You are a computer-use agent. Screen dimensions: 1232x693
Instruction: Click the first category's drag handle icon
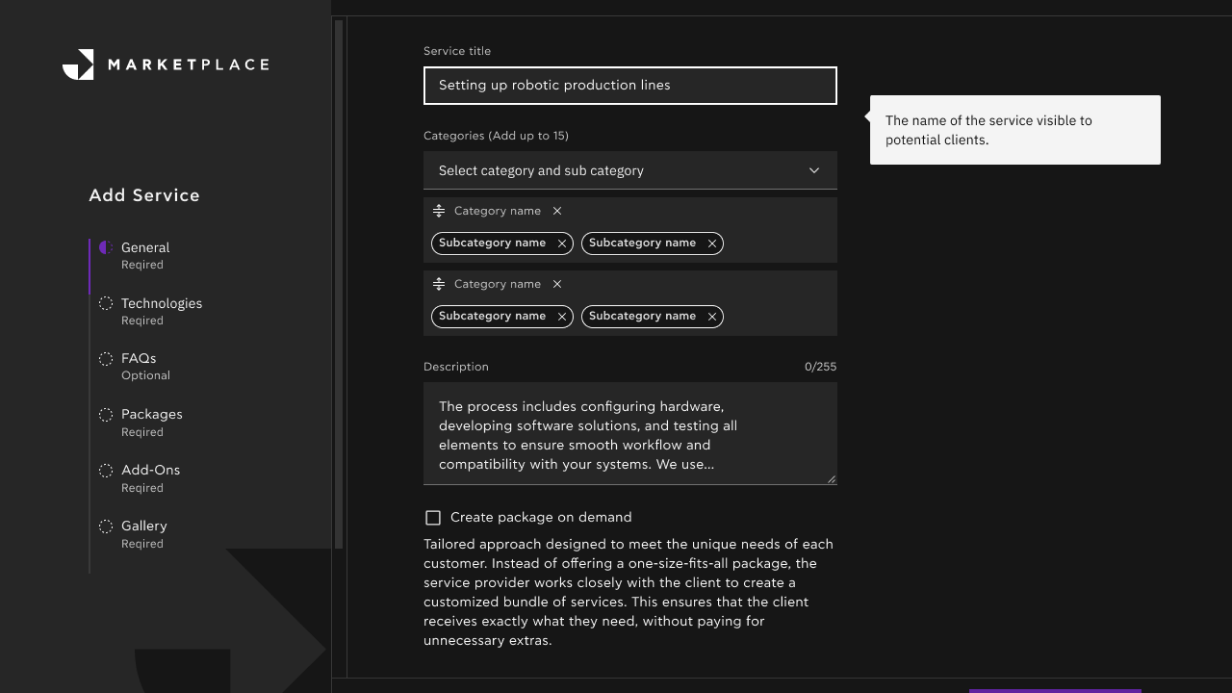tap(439, 211)
